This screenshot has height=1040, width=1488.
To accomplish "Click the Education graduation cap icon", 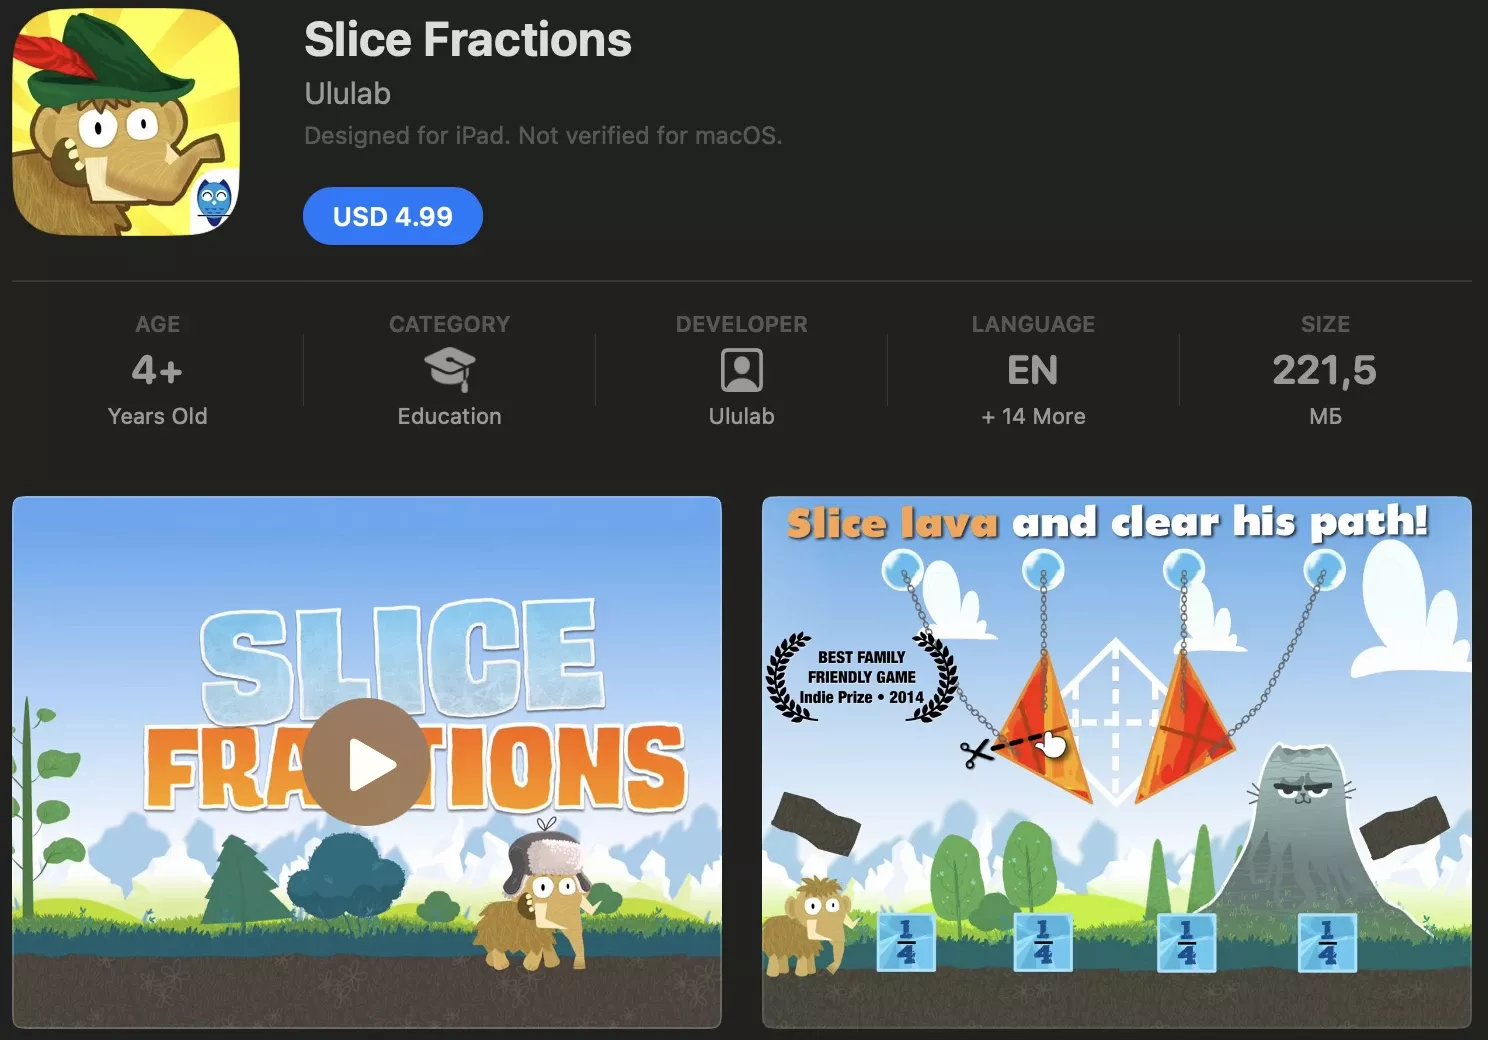I will click(449, 370).
